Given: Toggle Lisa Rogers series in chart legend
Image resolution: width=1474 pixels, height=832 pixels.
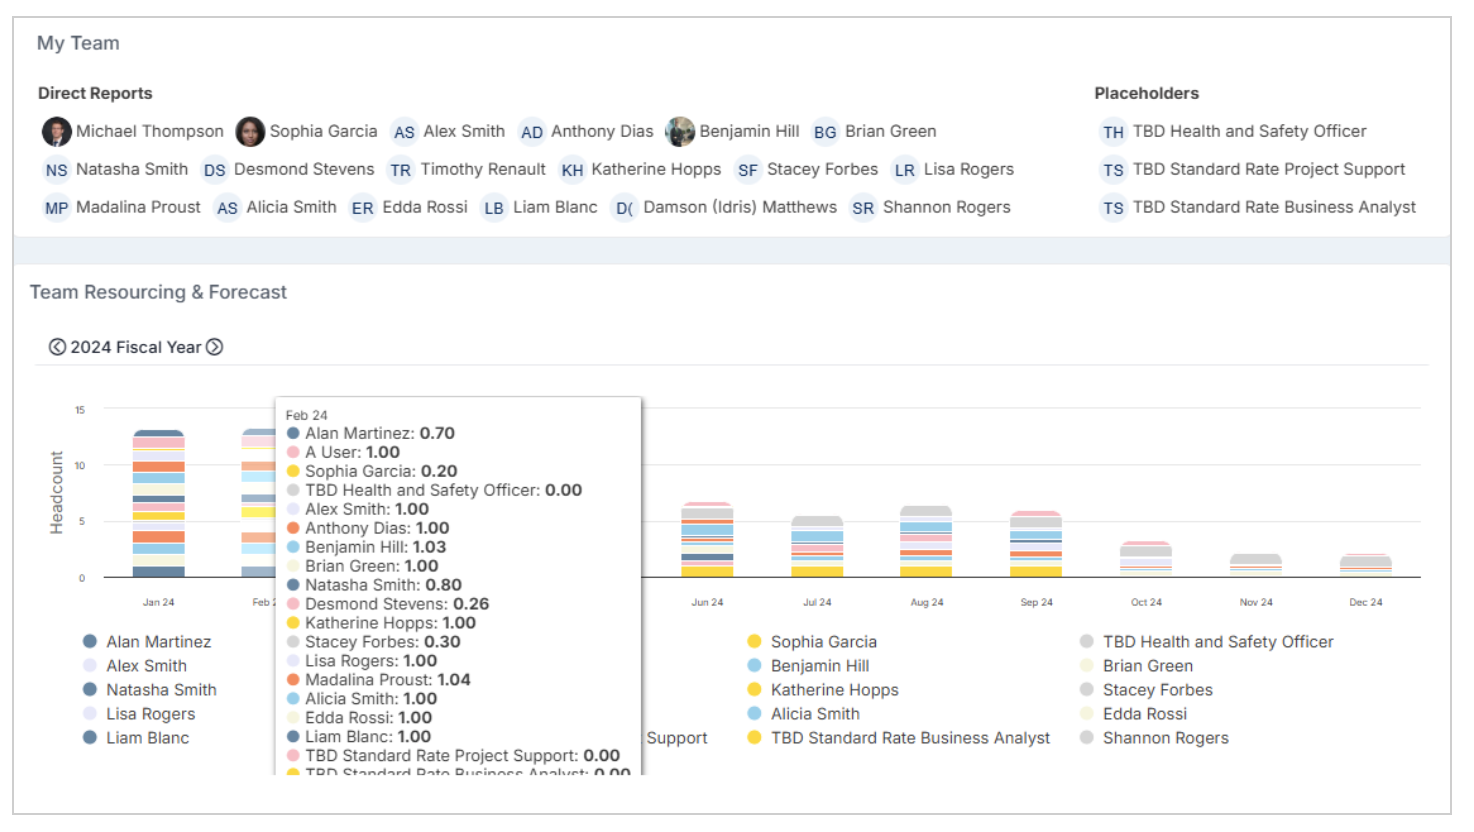Looking at the screenshot, I should [139, 714].
